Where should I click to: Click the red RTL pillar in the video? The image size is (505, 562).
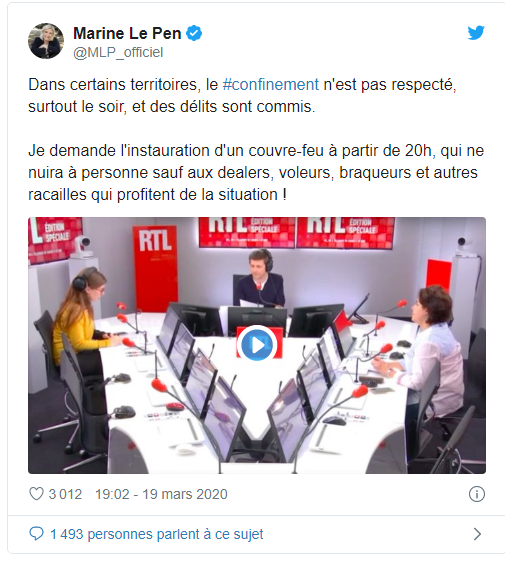155,267
